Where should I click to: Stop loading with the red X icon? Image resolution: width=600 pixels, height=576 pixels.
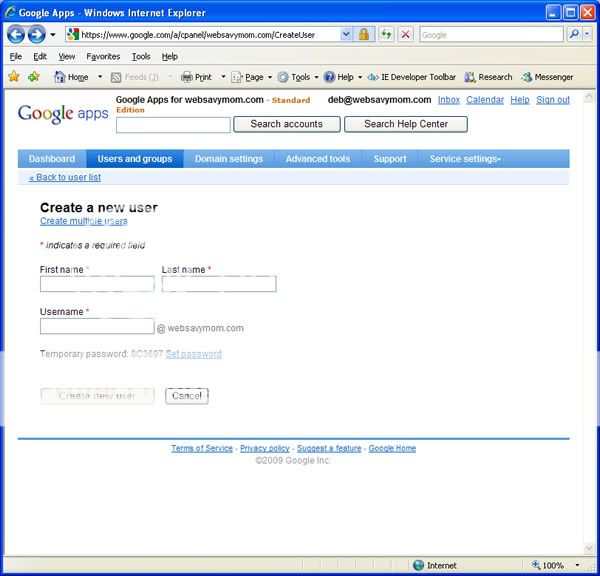[x=405, y=35]
